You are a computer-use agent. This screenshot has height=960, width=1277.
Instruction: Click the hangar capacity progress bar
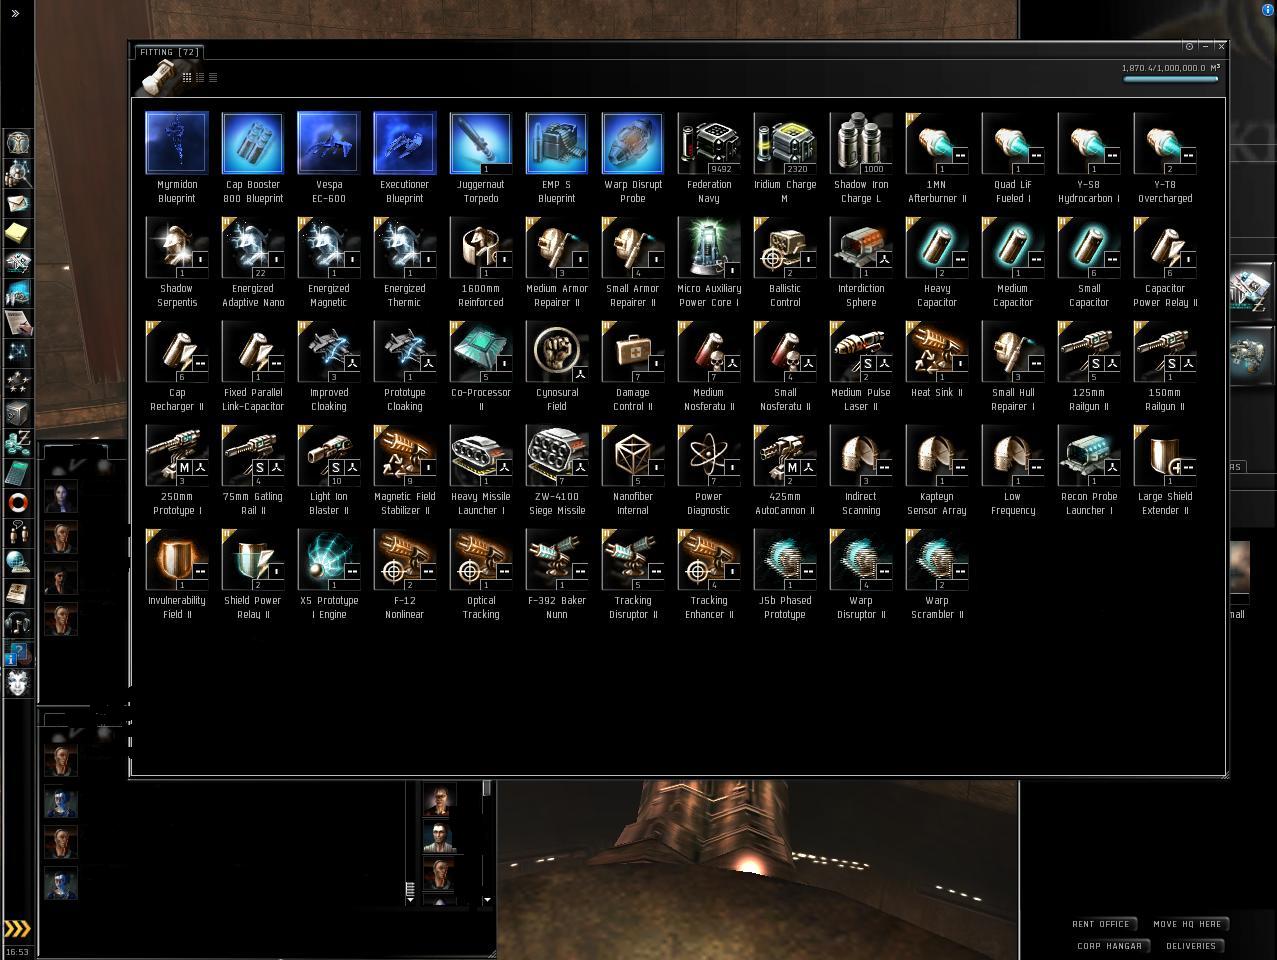click(1171, 79)
